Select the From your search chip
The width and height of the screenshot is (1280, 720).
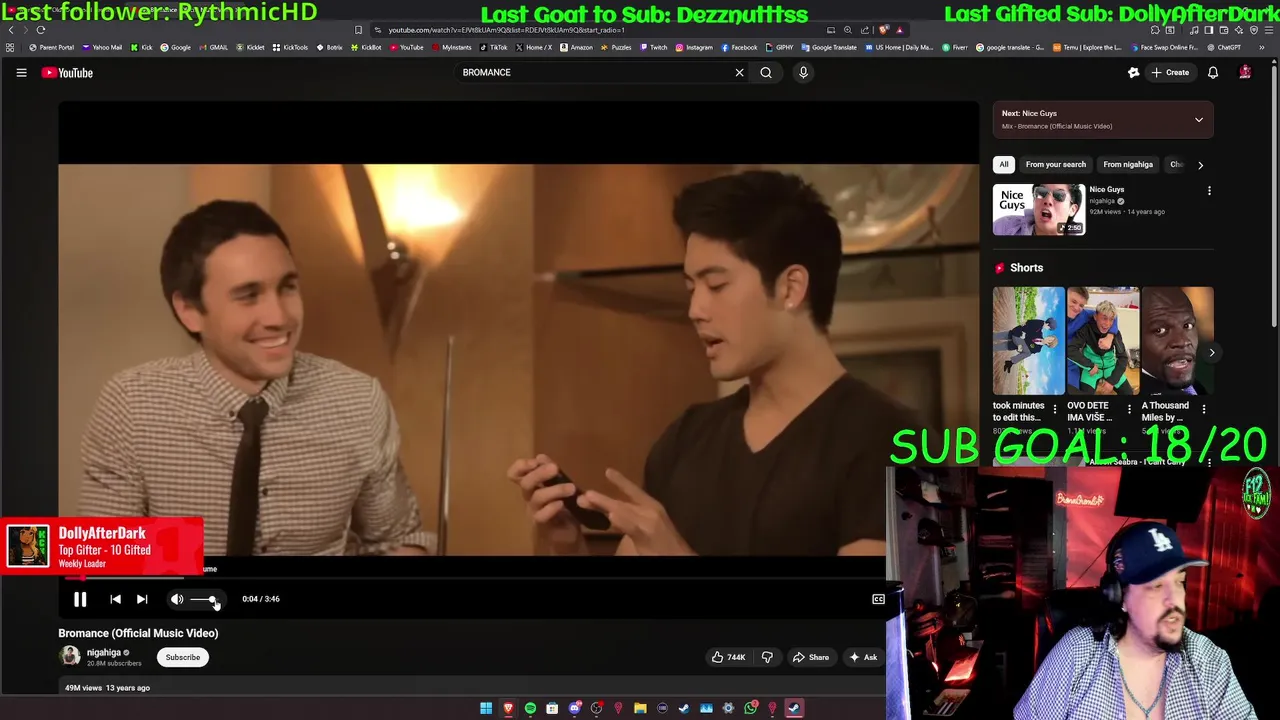point(1055,164)
